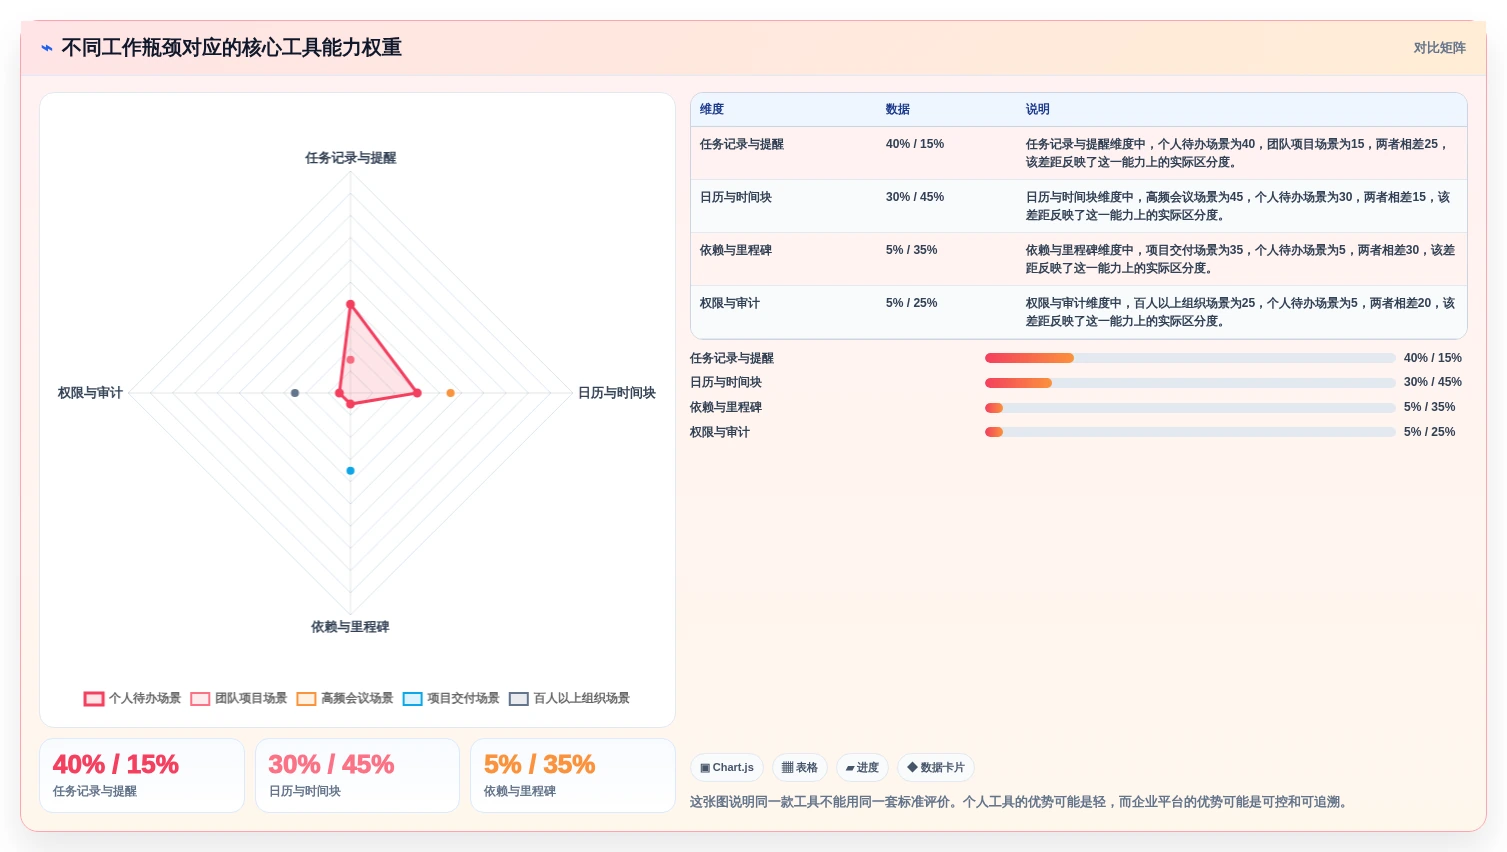Toggle the 高频会议场景 legend swatch
The width and height of the screenshot is (1507, 852).
306,699
